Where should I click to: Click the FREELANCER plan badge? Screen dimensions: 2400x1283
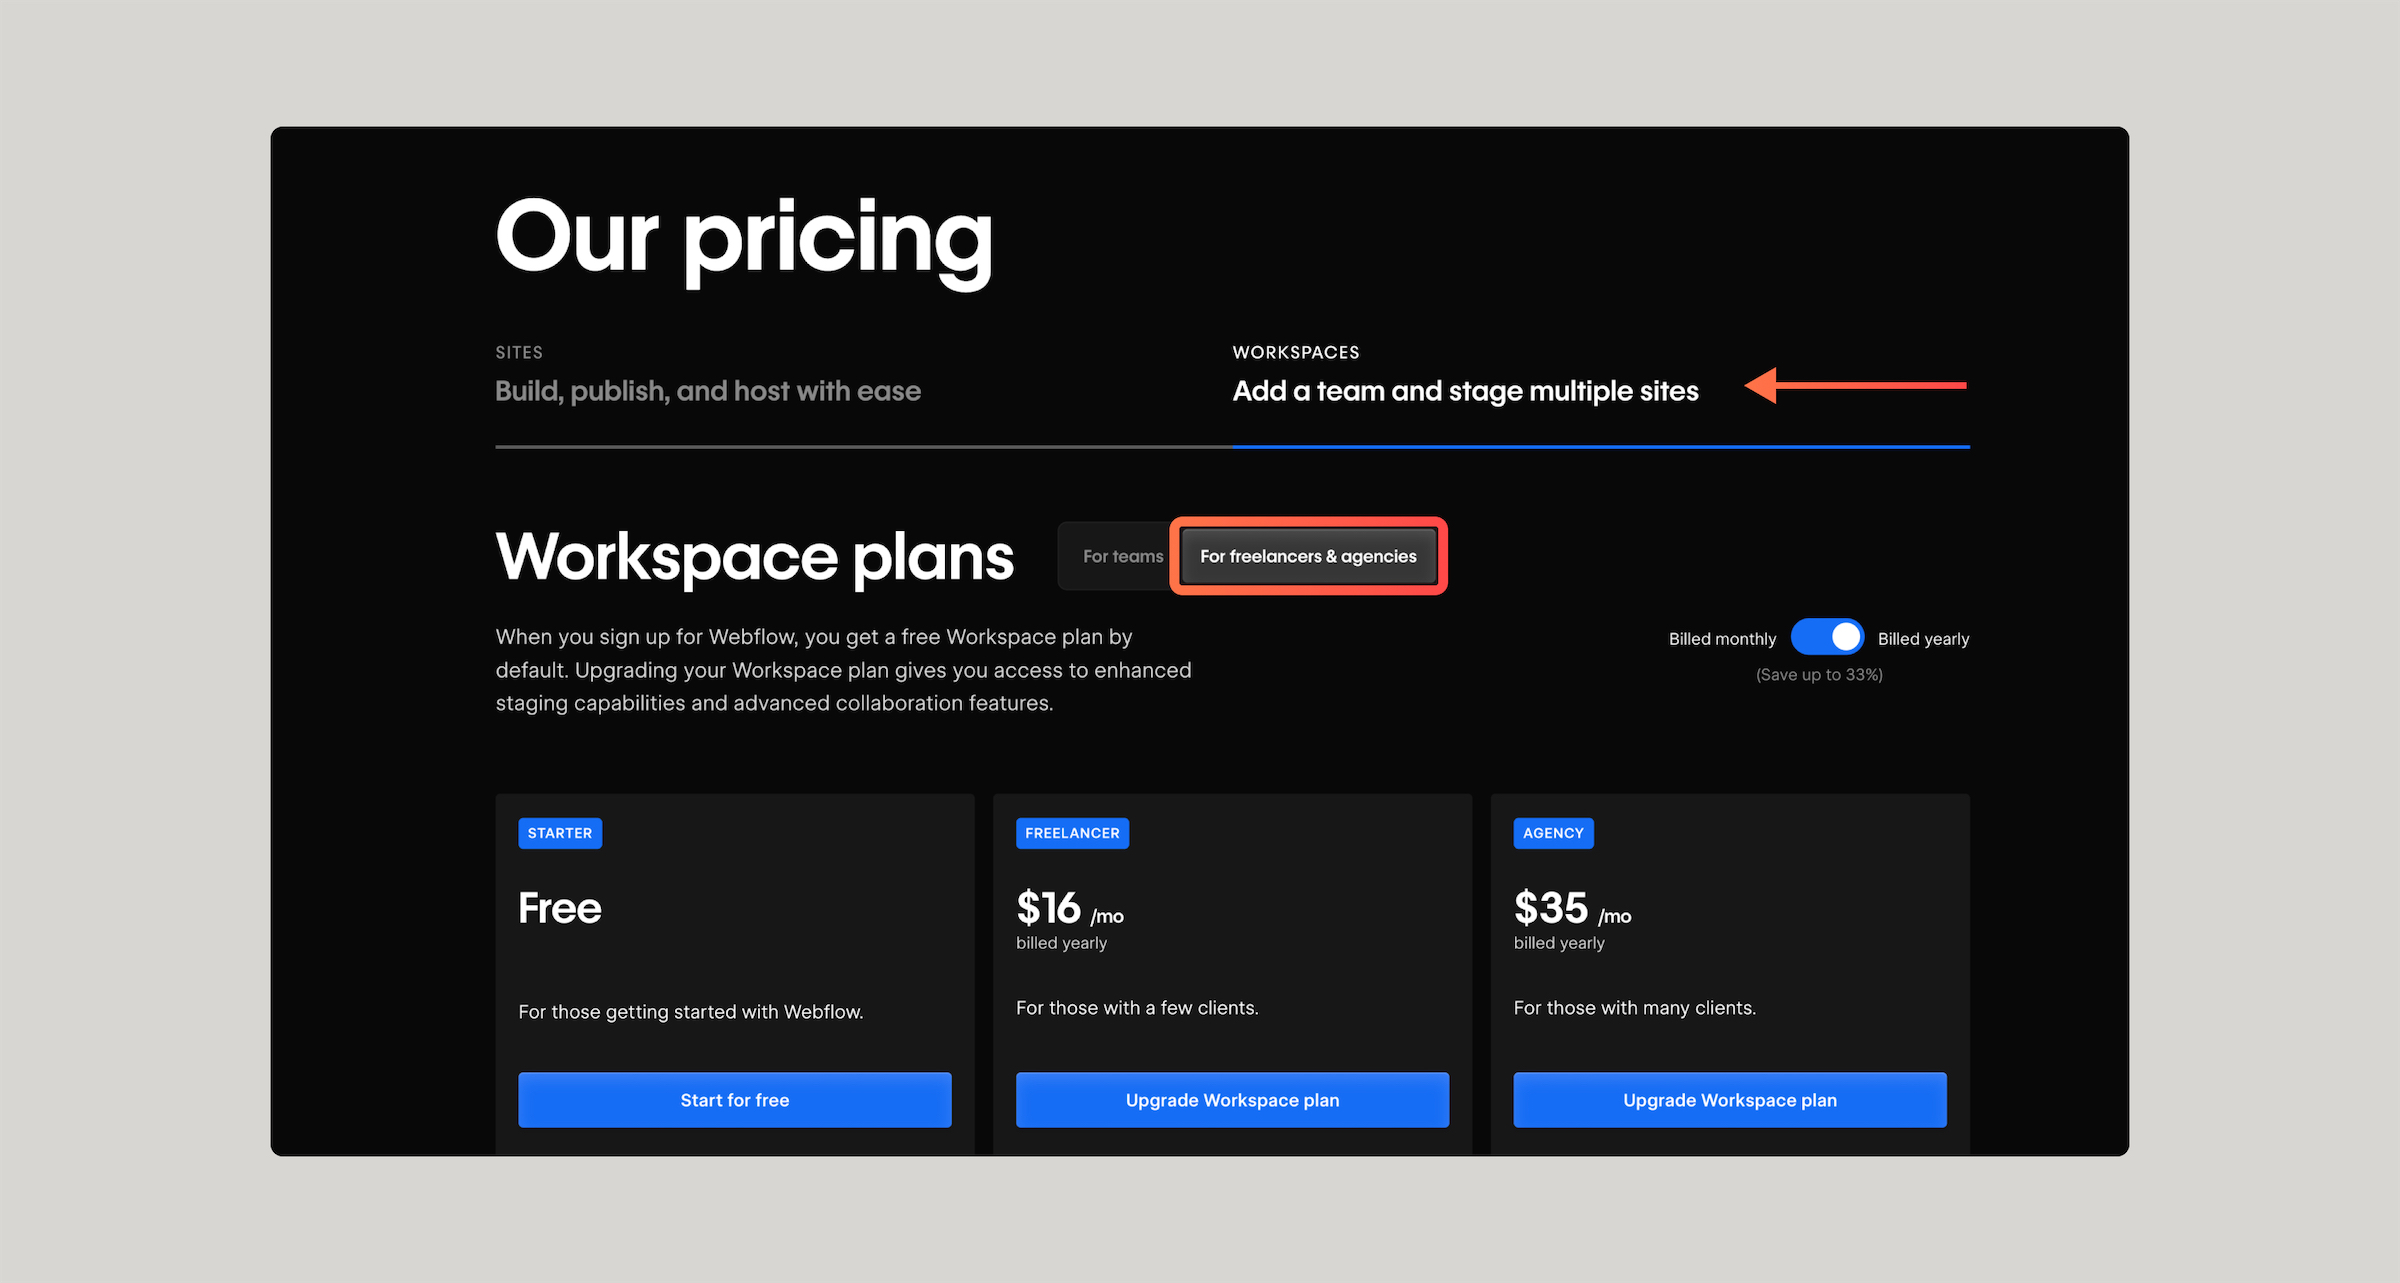point(1072,833)
